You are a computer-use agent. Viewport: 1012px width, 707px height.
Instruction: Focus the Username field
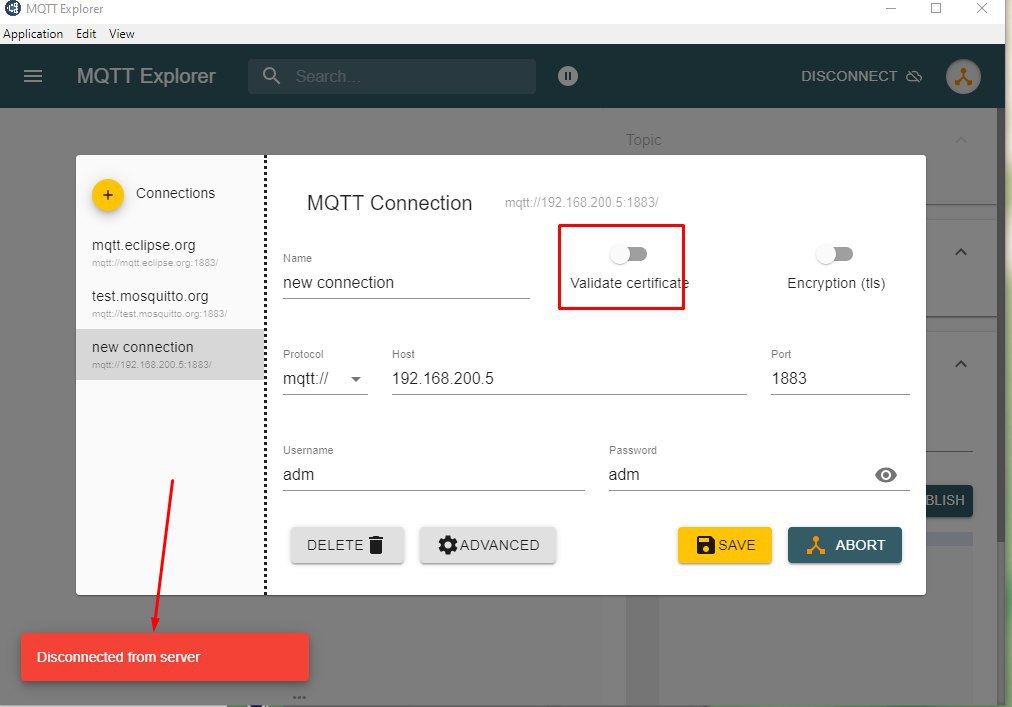point(433,475)
